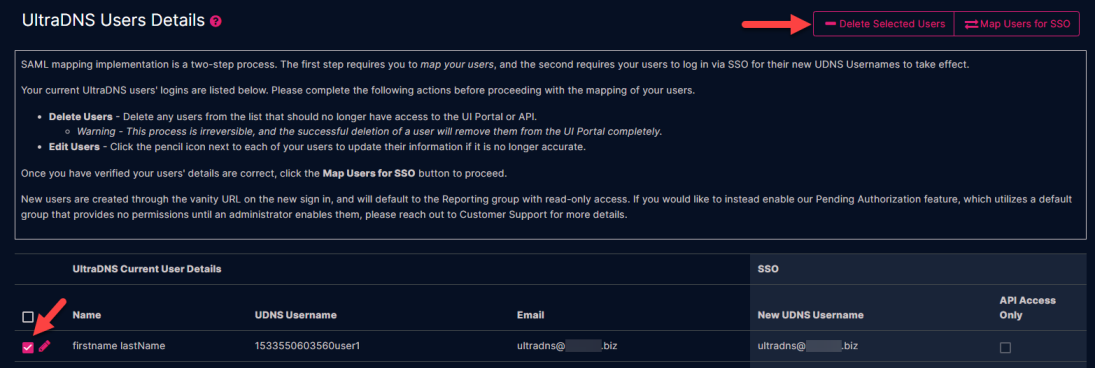Viewport: 1095px width, 369px height.
Task: Click the Delete Selected Users button label
Action: [892, 24]
